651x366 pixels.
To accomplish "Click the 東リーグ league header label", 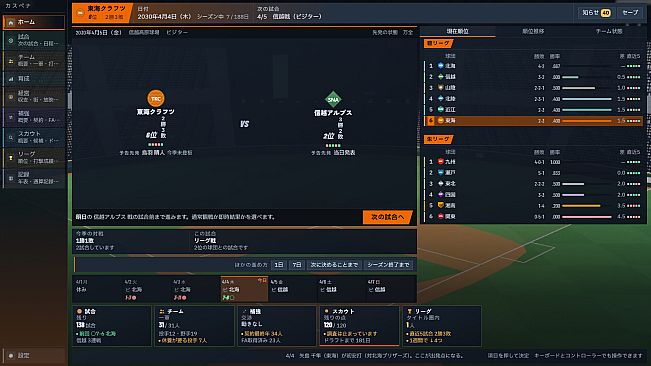I will 438,139.
